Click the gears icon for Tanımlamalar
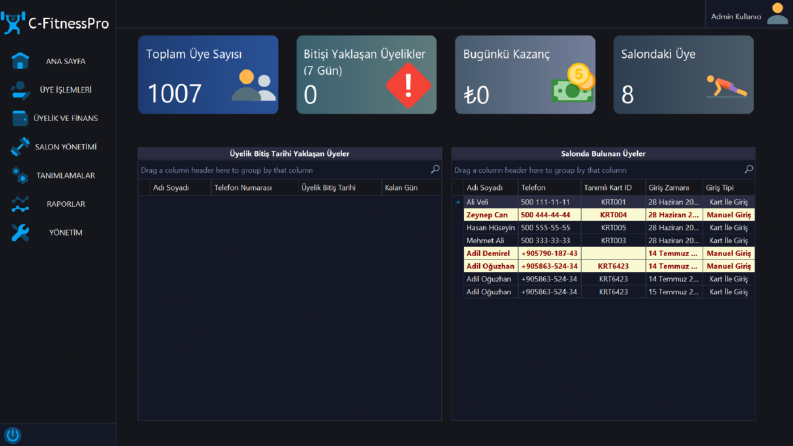793x446 pixels. 20,175
